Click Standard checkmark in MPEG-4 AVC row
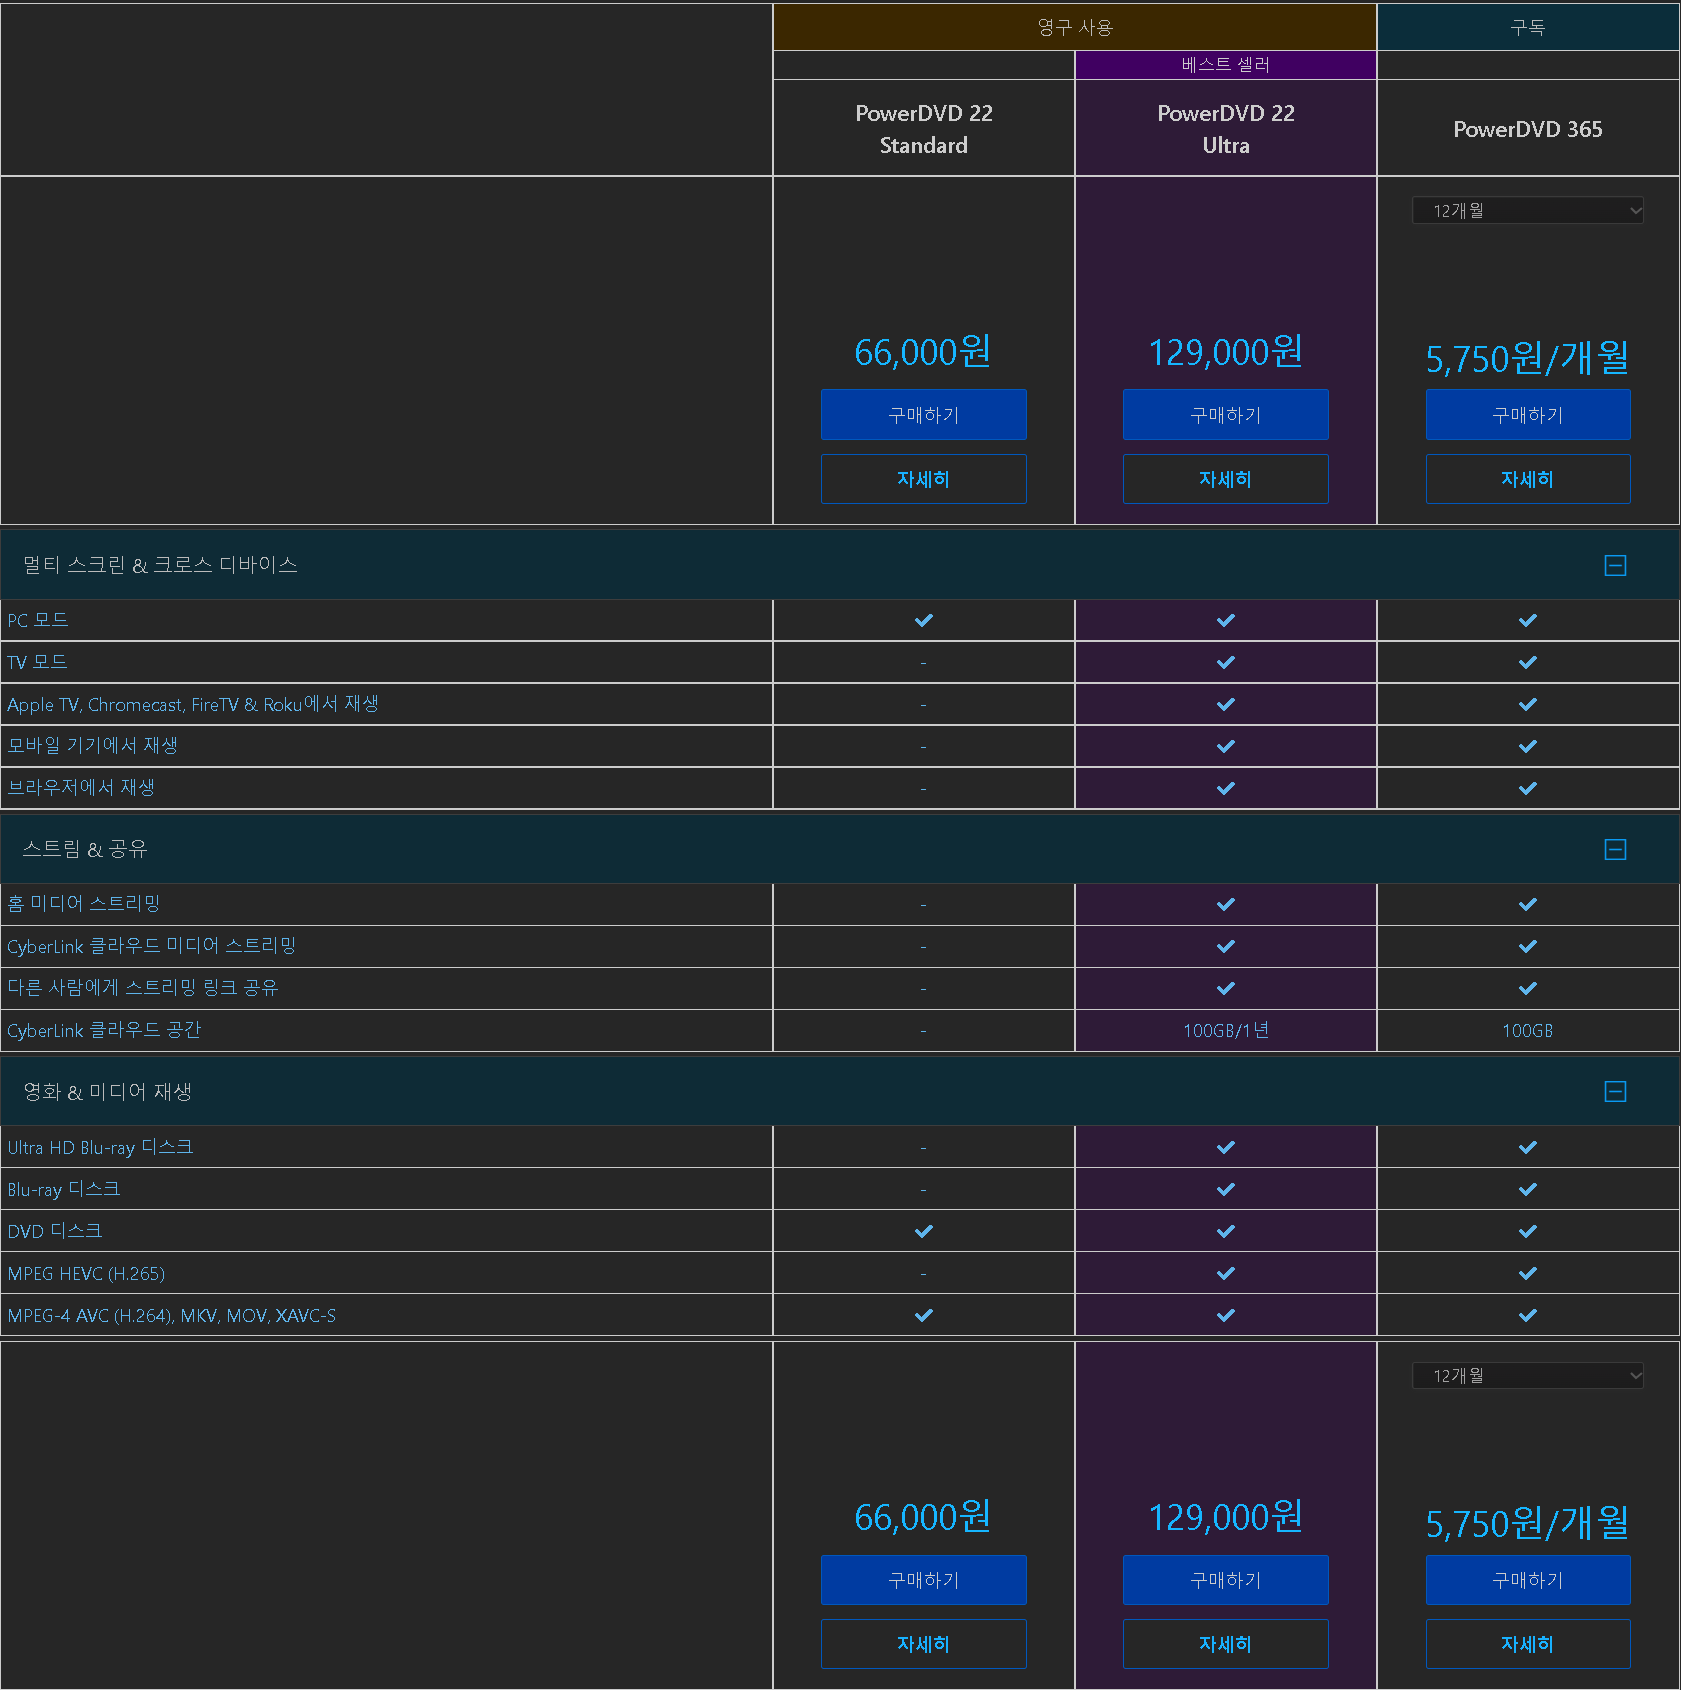1681x1690 pixels. 923,1315
